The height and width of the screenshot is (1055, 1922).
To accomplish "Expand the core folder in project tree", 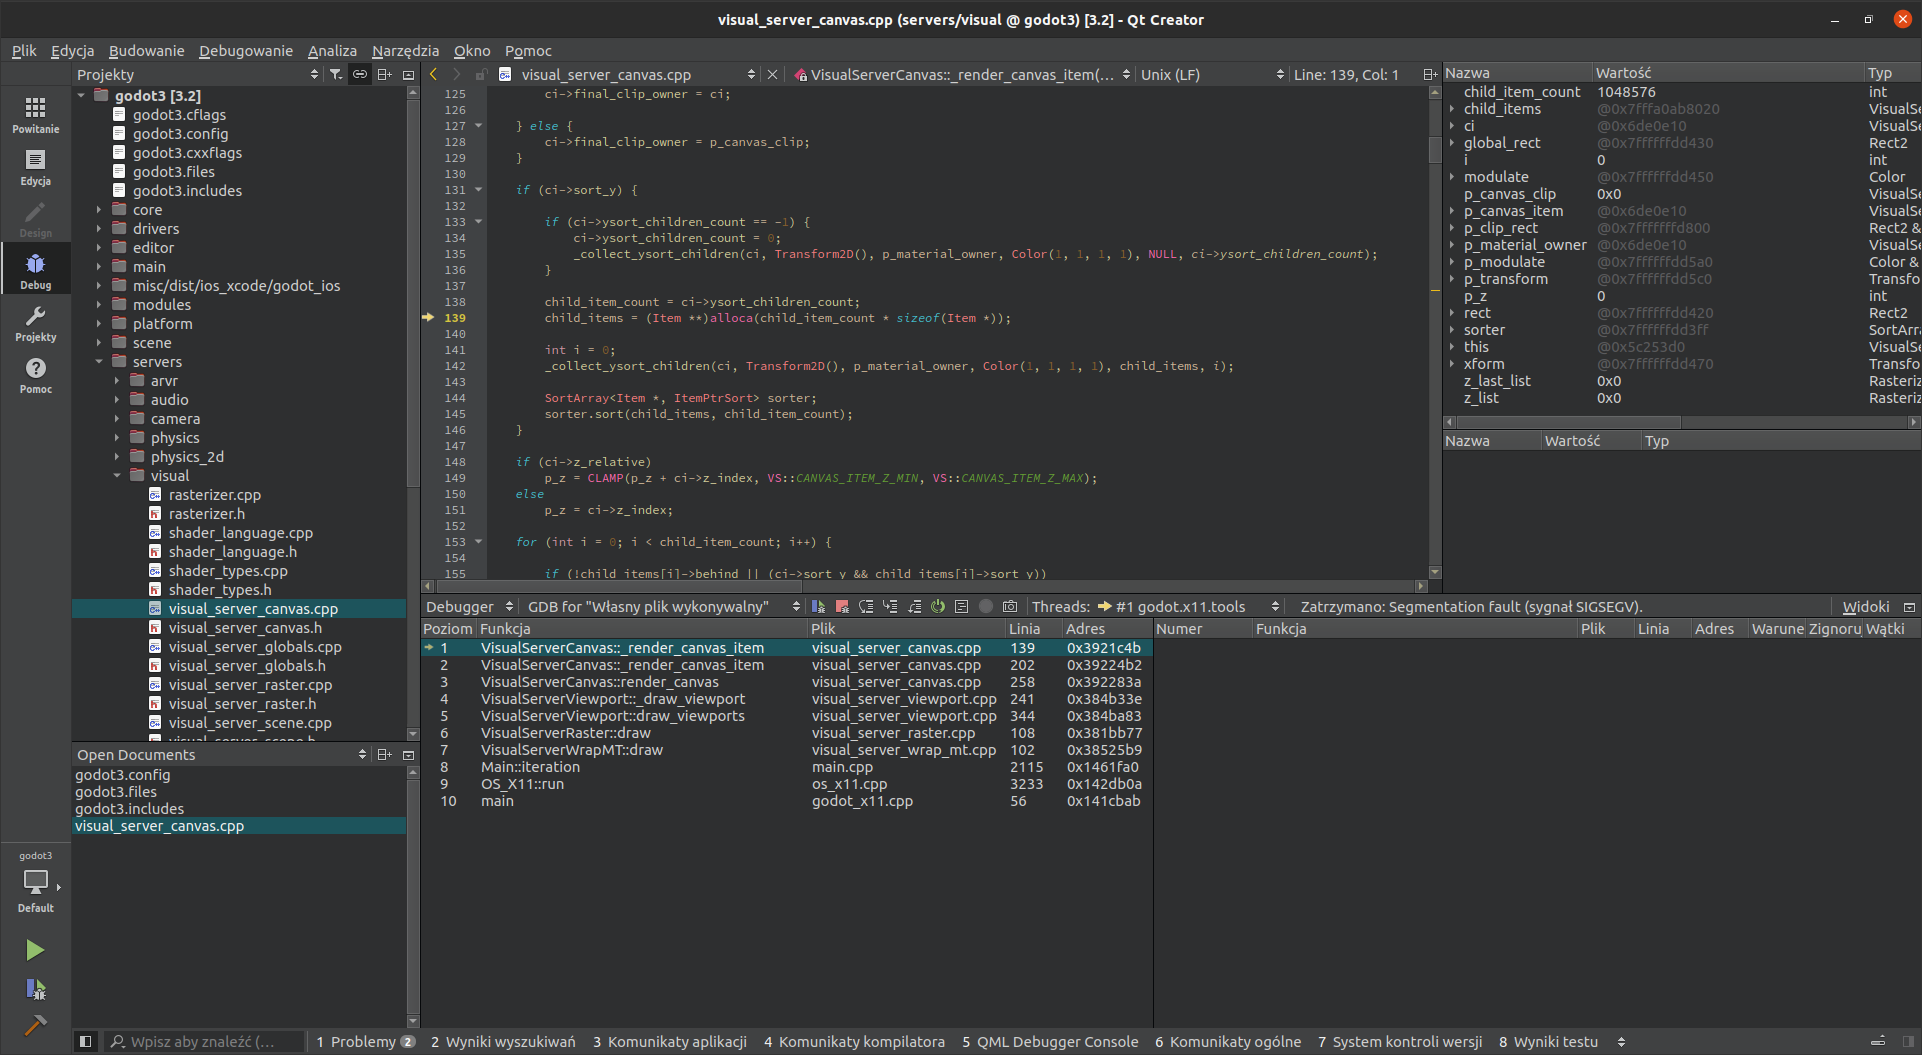I will tap(99, 210).
